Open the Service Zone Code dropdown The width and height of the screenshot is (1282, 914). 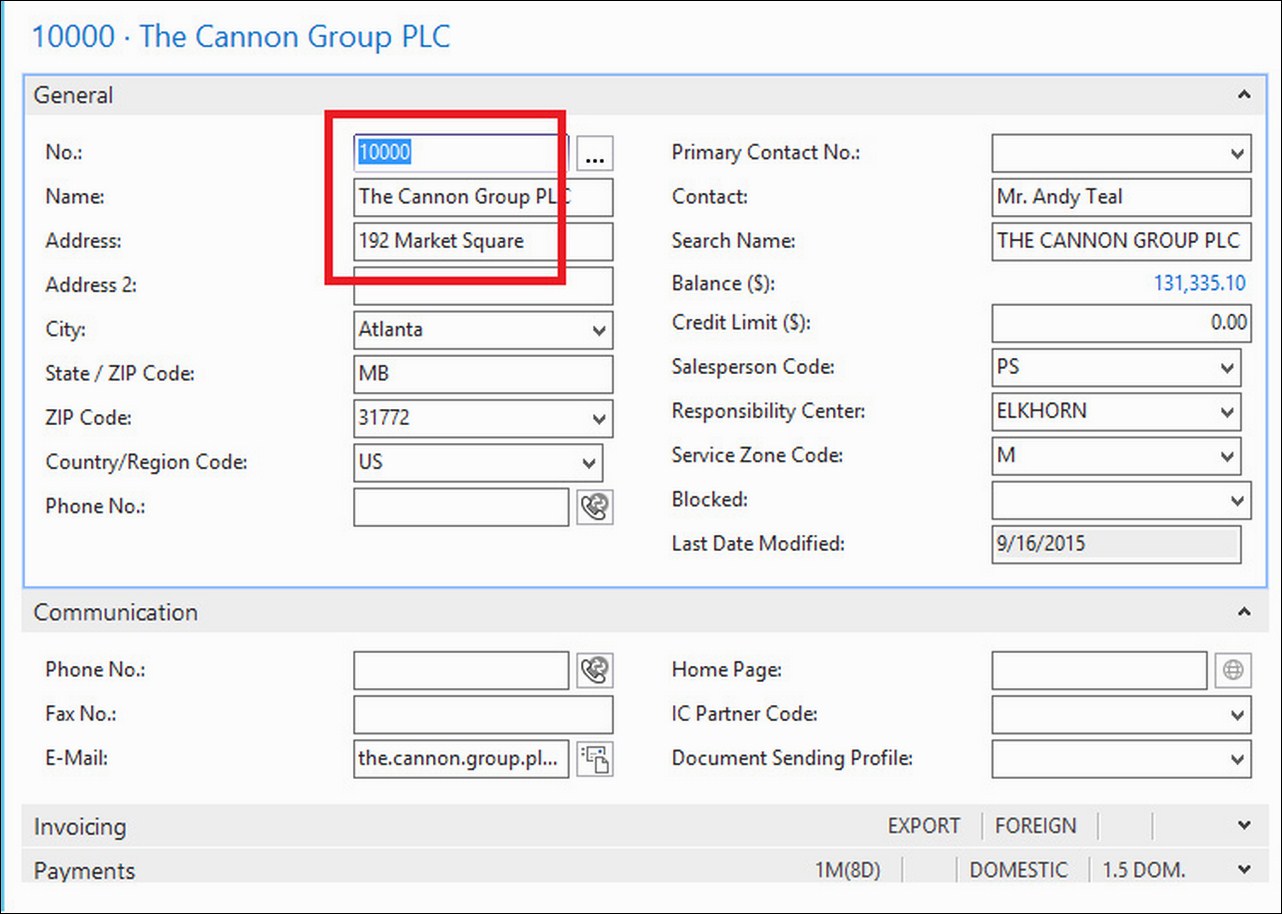(x=1228, y=455)
